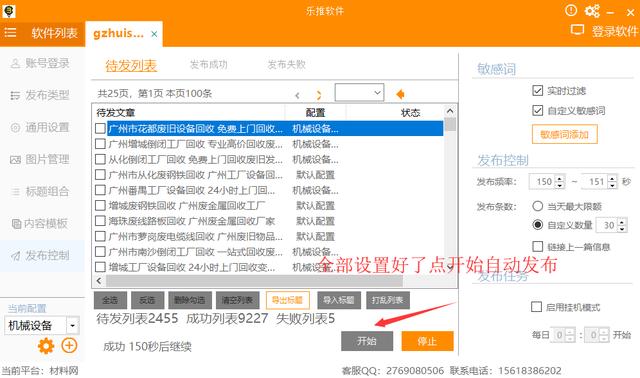Screen dimensions: 640x378
Task: Select 当天最大限额 radio option
Action: tap(538, 206)
